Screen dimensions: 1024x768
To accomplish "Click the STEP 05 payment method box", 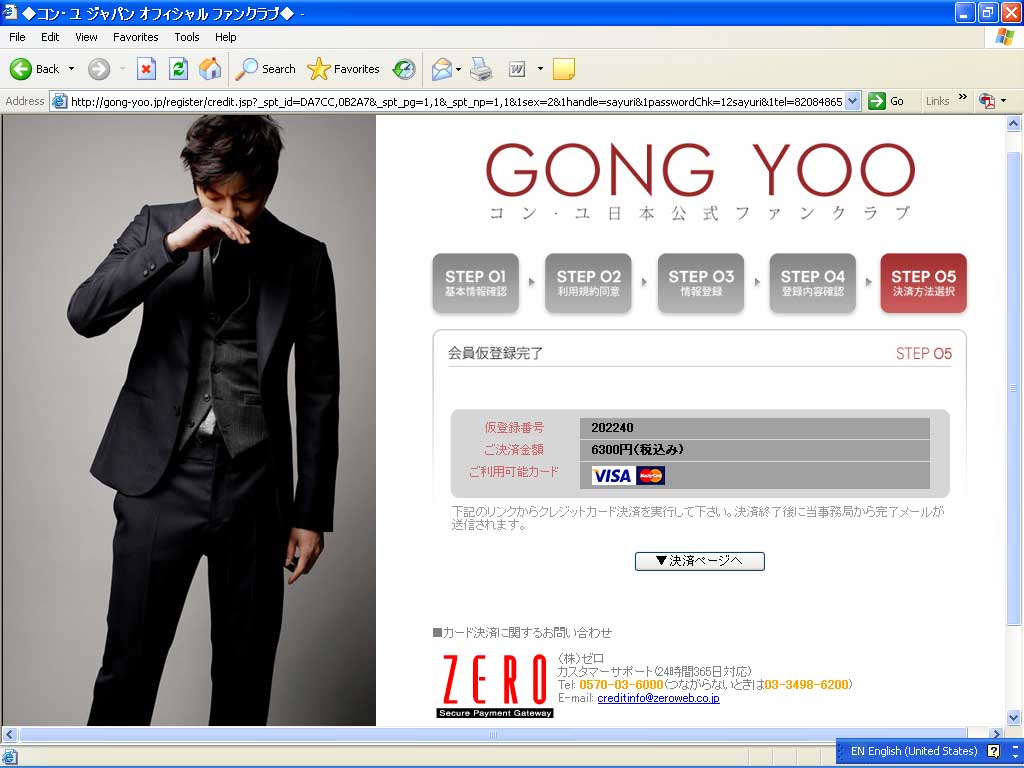I will click(x=923, y=283).
